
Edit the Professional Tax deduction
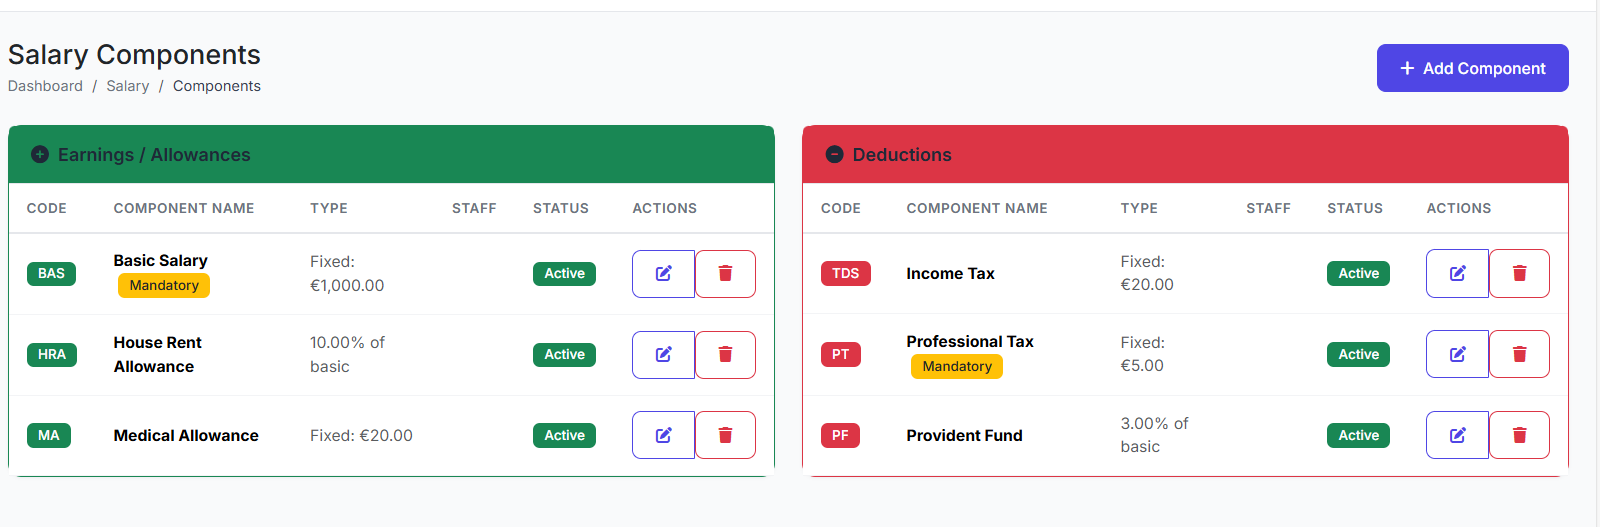click(x=1457, y=354)
